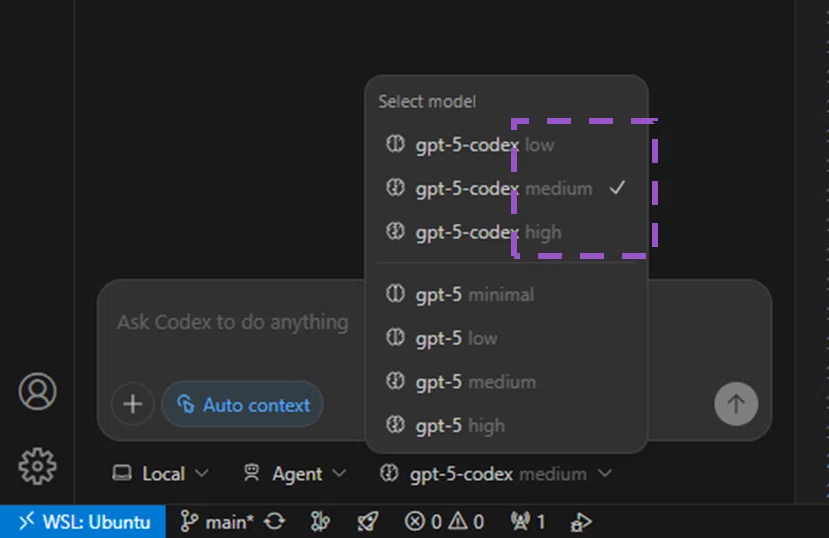Click the send arrow button
The image size is (829, 538).
[736, 404]
